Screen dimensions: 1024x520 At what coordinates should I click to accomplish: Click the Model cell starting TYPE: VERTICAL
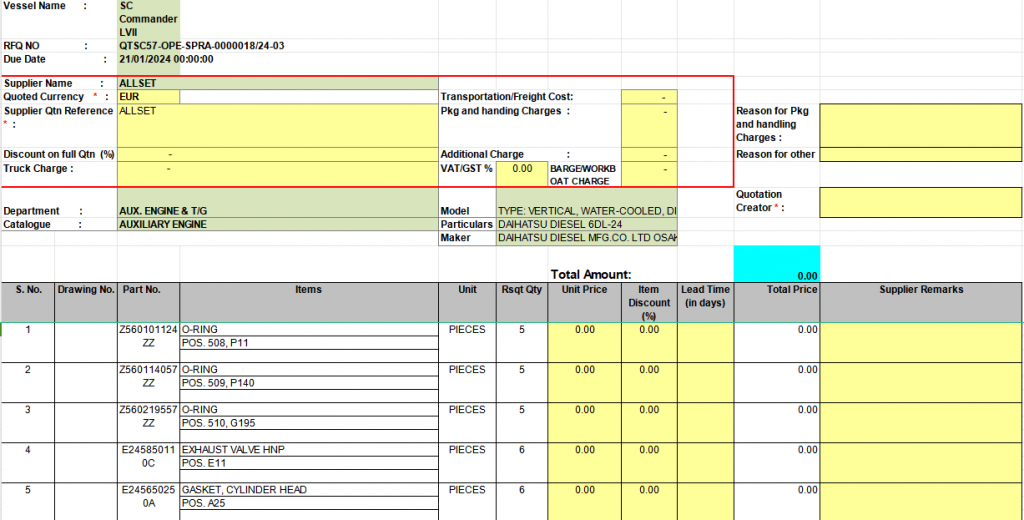[x=587, y=211]
